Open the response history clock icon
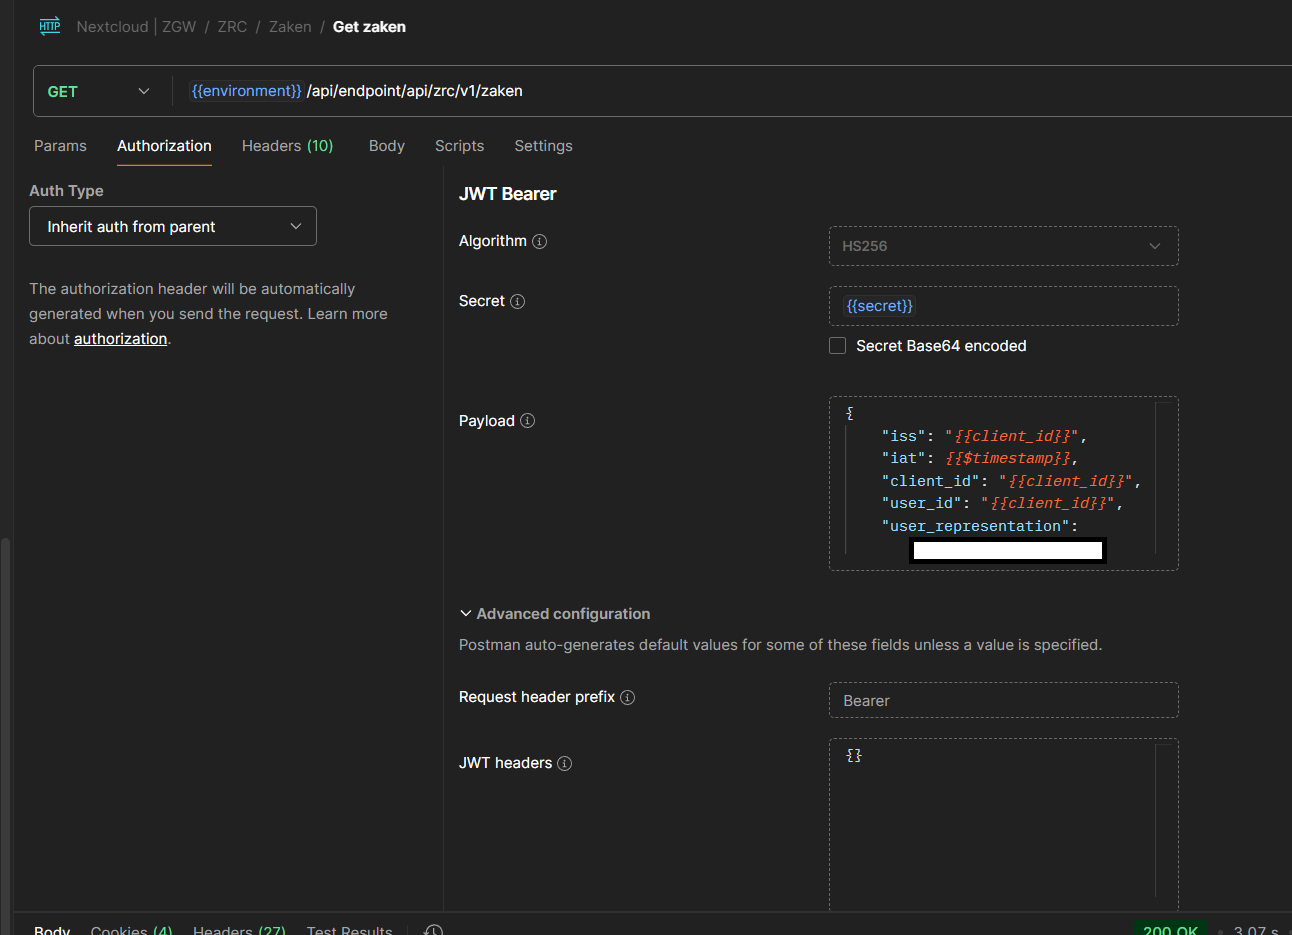Viewport: 1292px width, 935px height. click(x=433, y=930)
